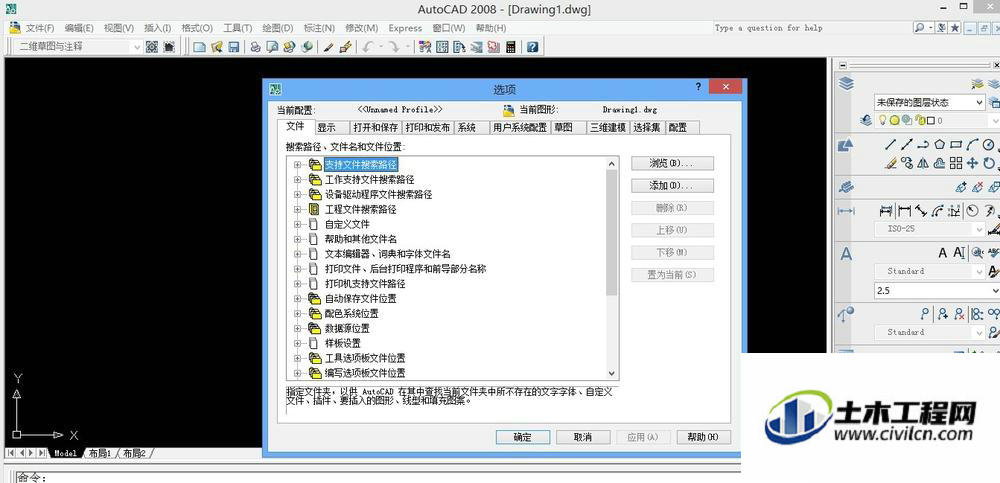Click the 添加(D)... button

click(x=672, y=186)
